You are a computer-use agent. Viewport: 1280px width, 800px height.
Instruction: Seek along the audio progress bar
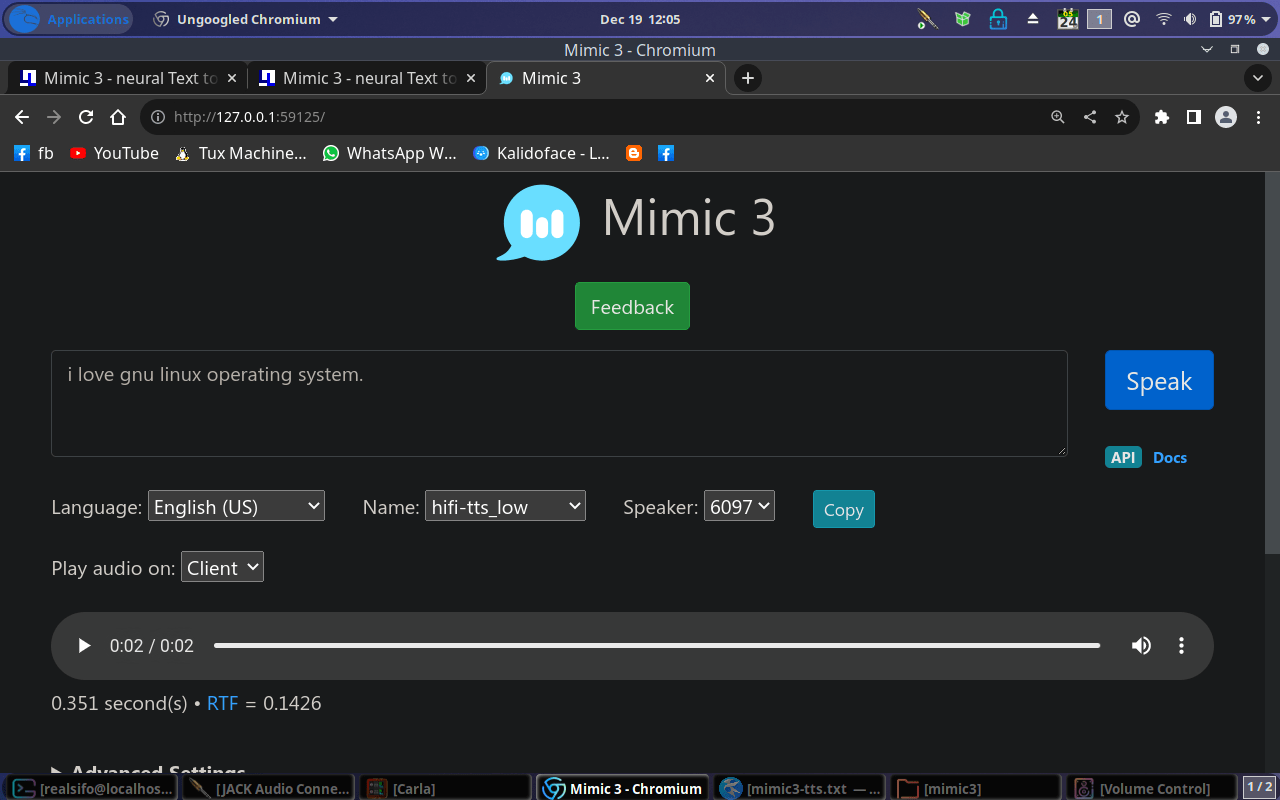(657, 646)
